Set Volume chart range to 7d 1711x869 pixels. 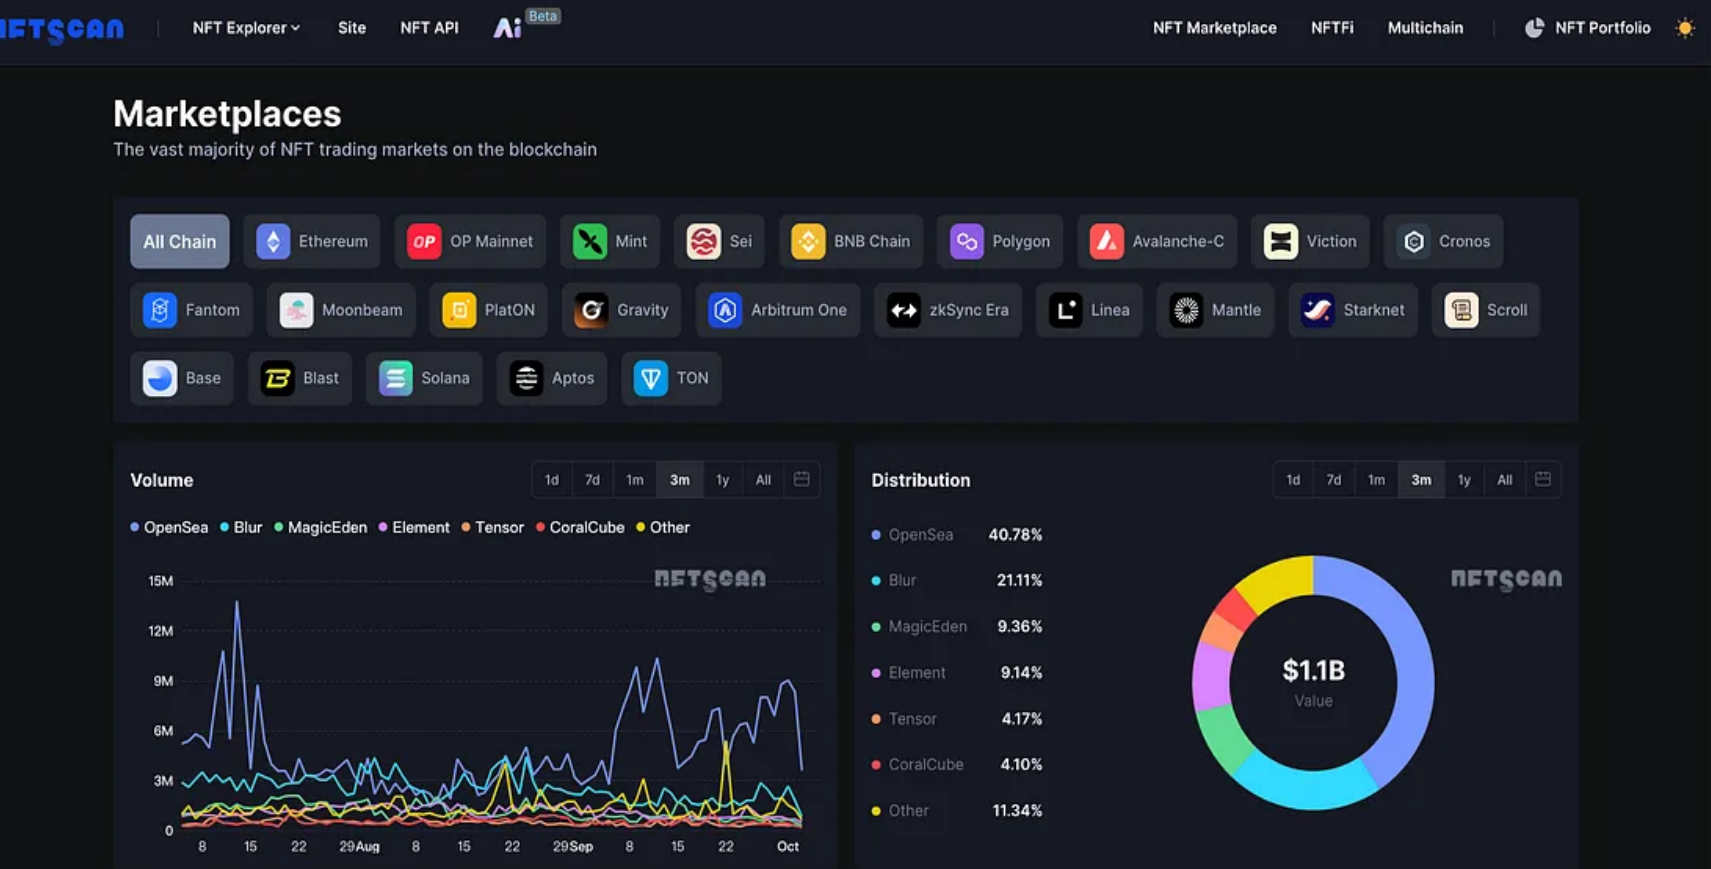(592, 480)
